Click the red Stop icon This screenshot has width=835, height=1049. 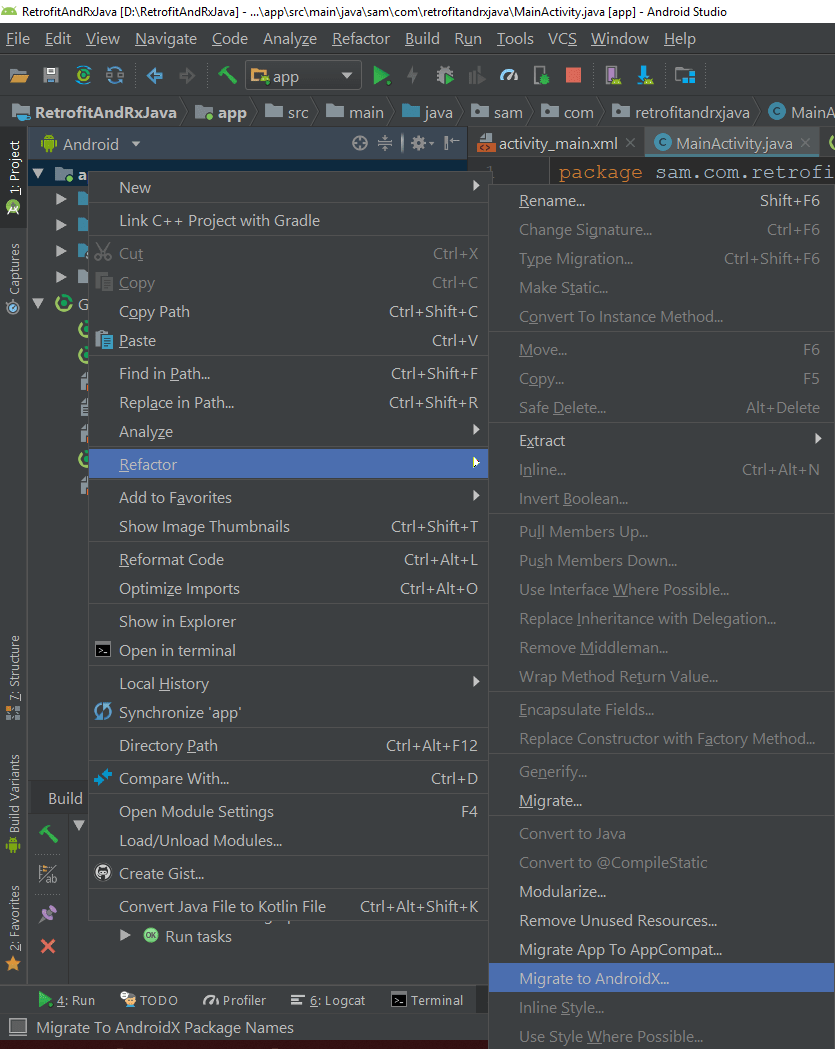(x=573, y=76)
